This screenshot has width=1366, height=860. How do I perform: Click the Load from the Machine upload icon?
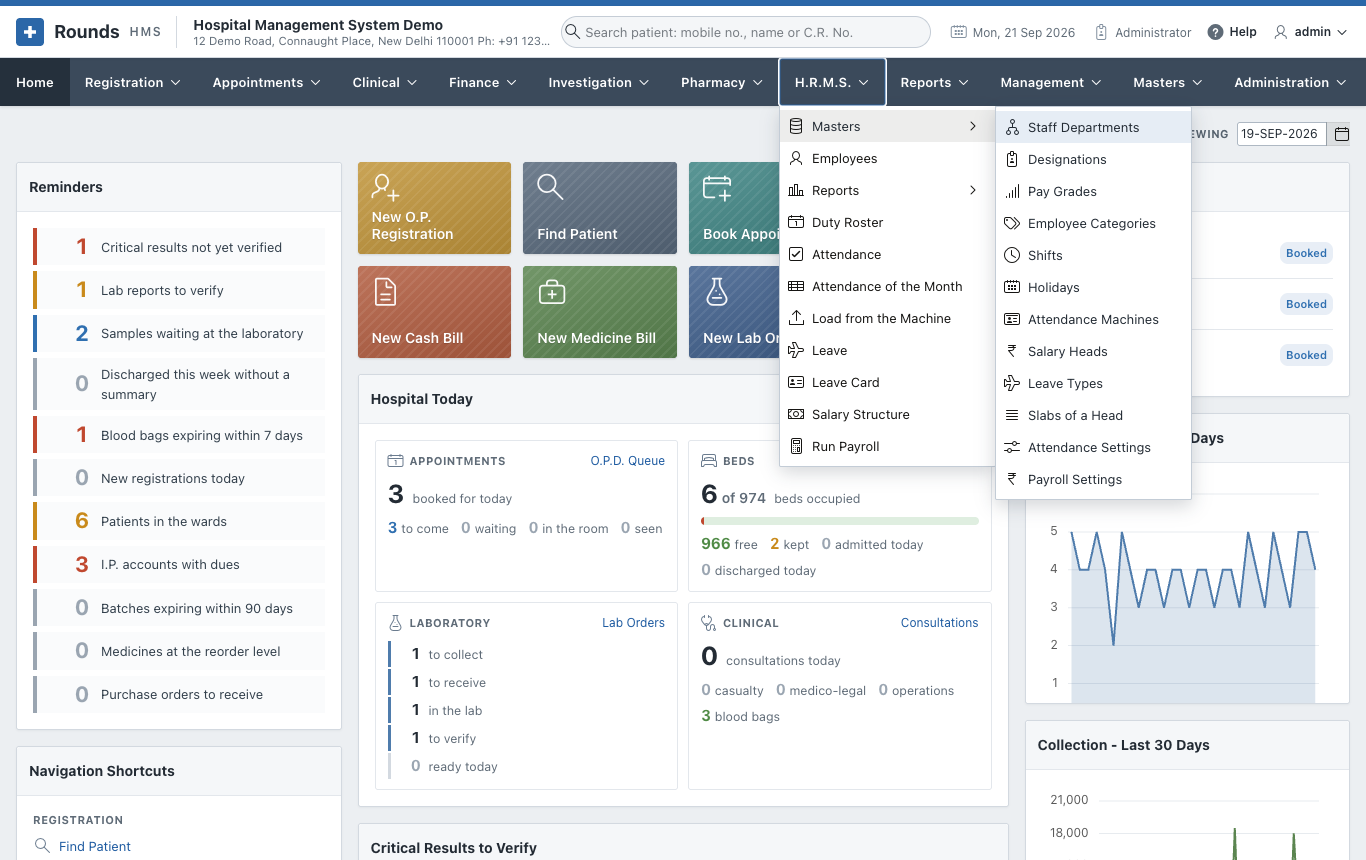coord(796,318)
